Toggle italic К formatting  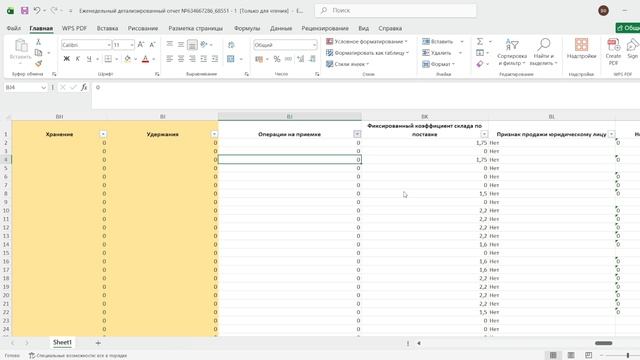pos(78,59)
